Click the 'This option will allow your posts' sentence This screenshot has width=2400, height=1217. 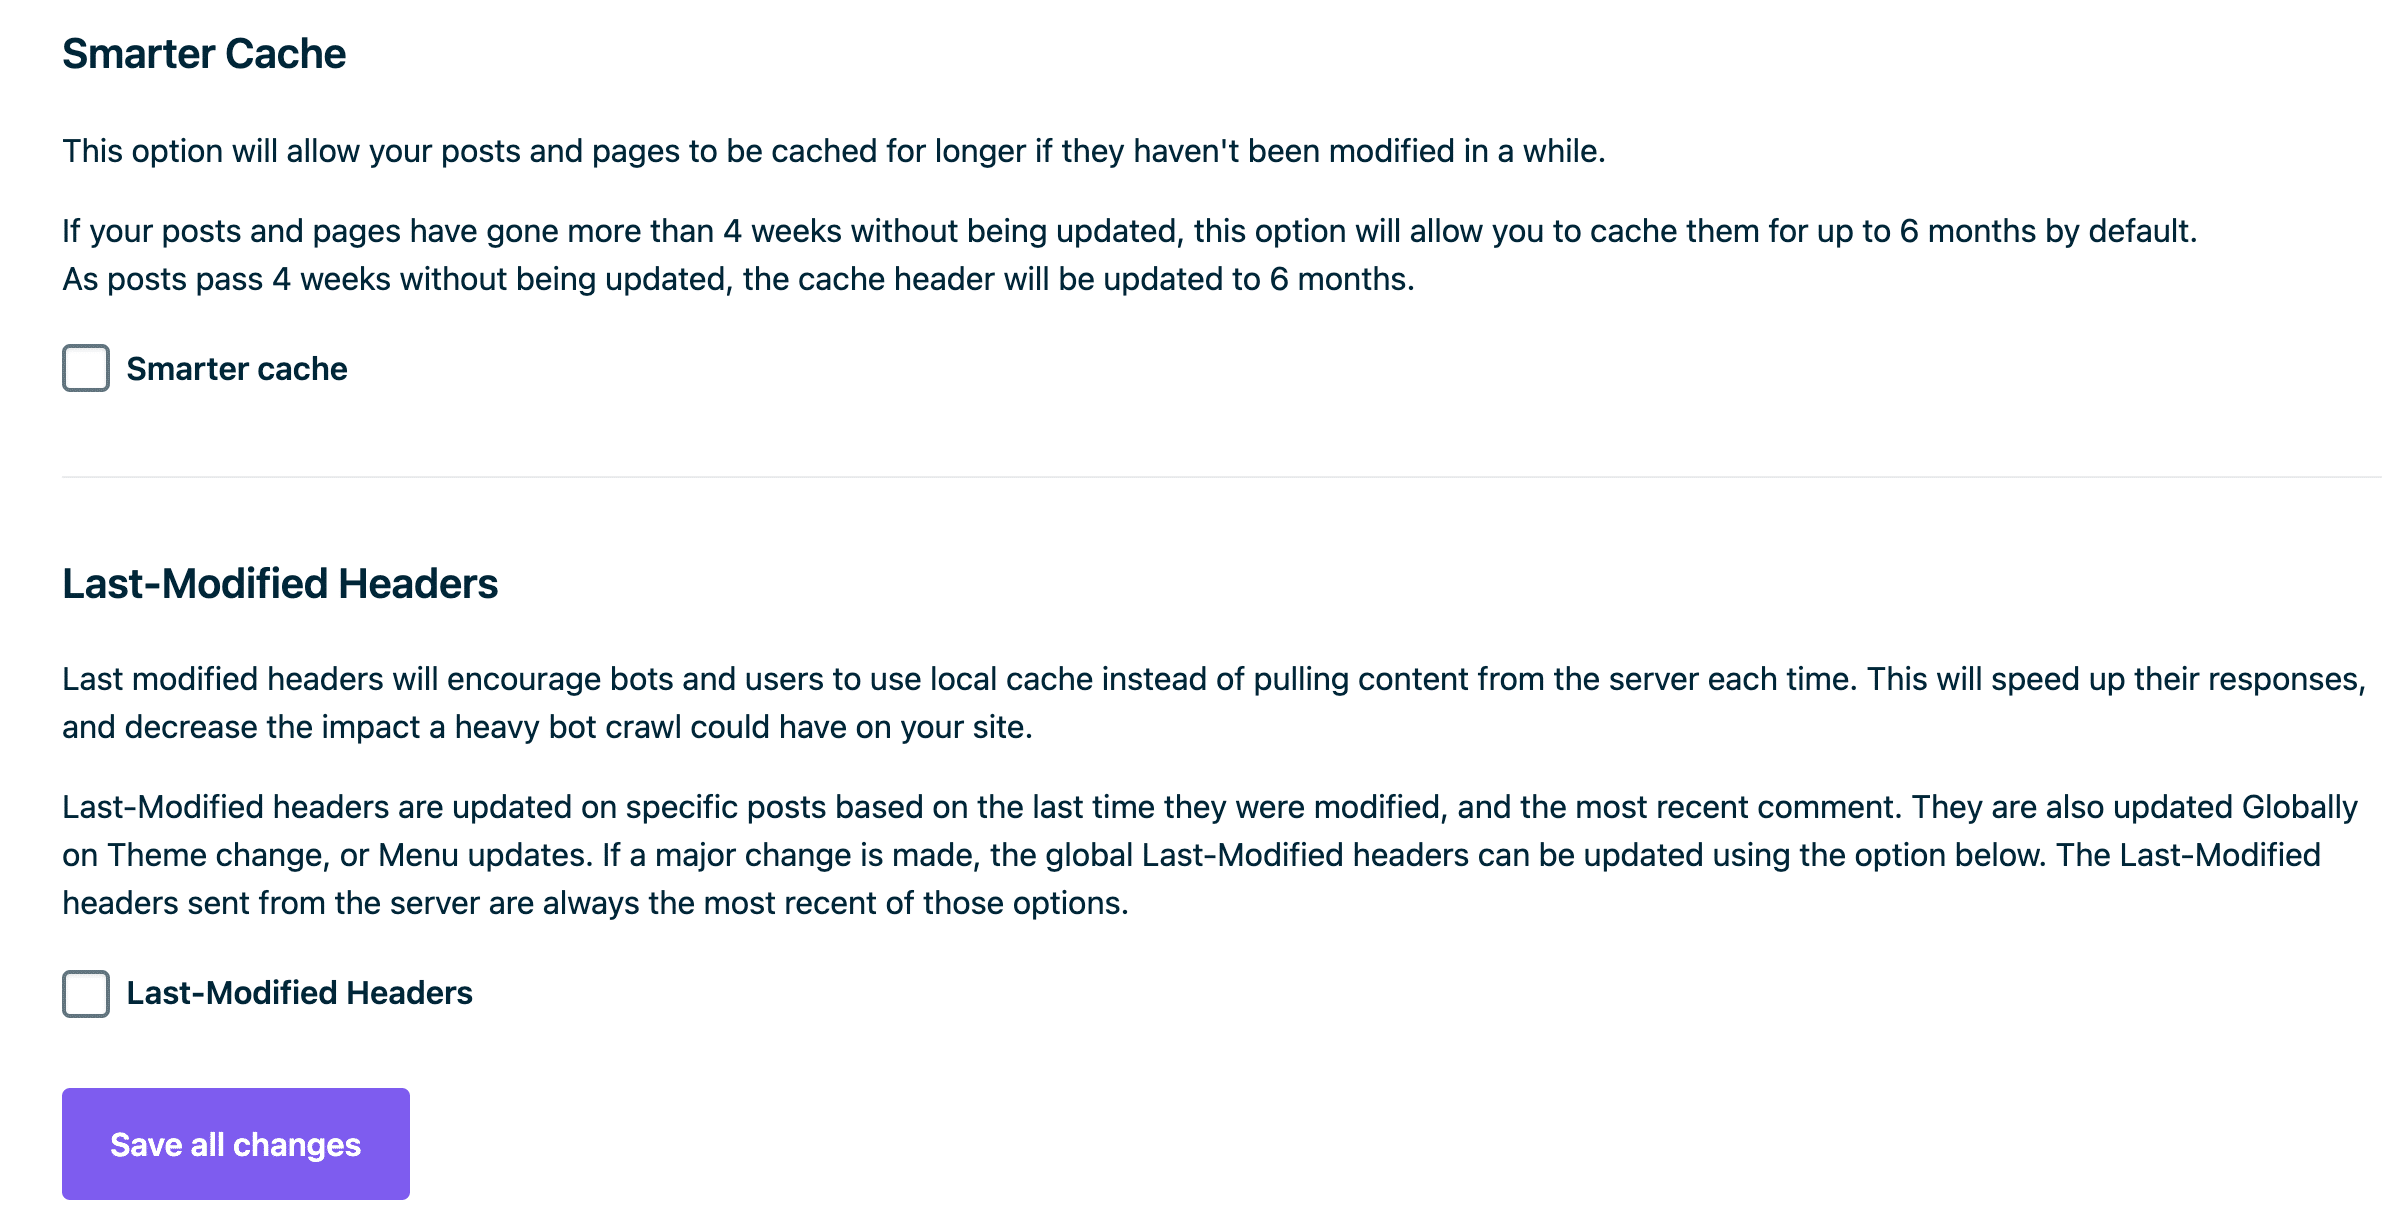pos(833,151)
